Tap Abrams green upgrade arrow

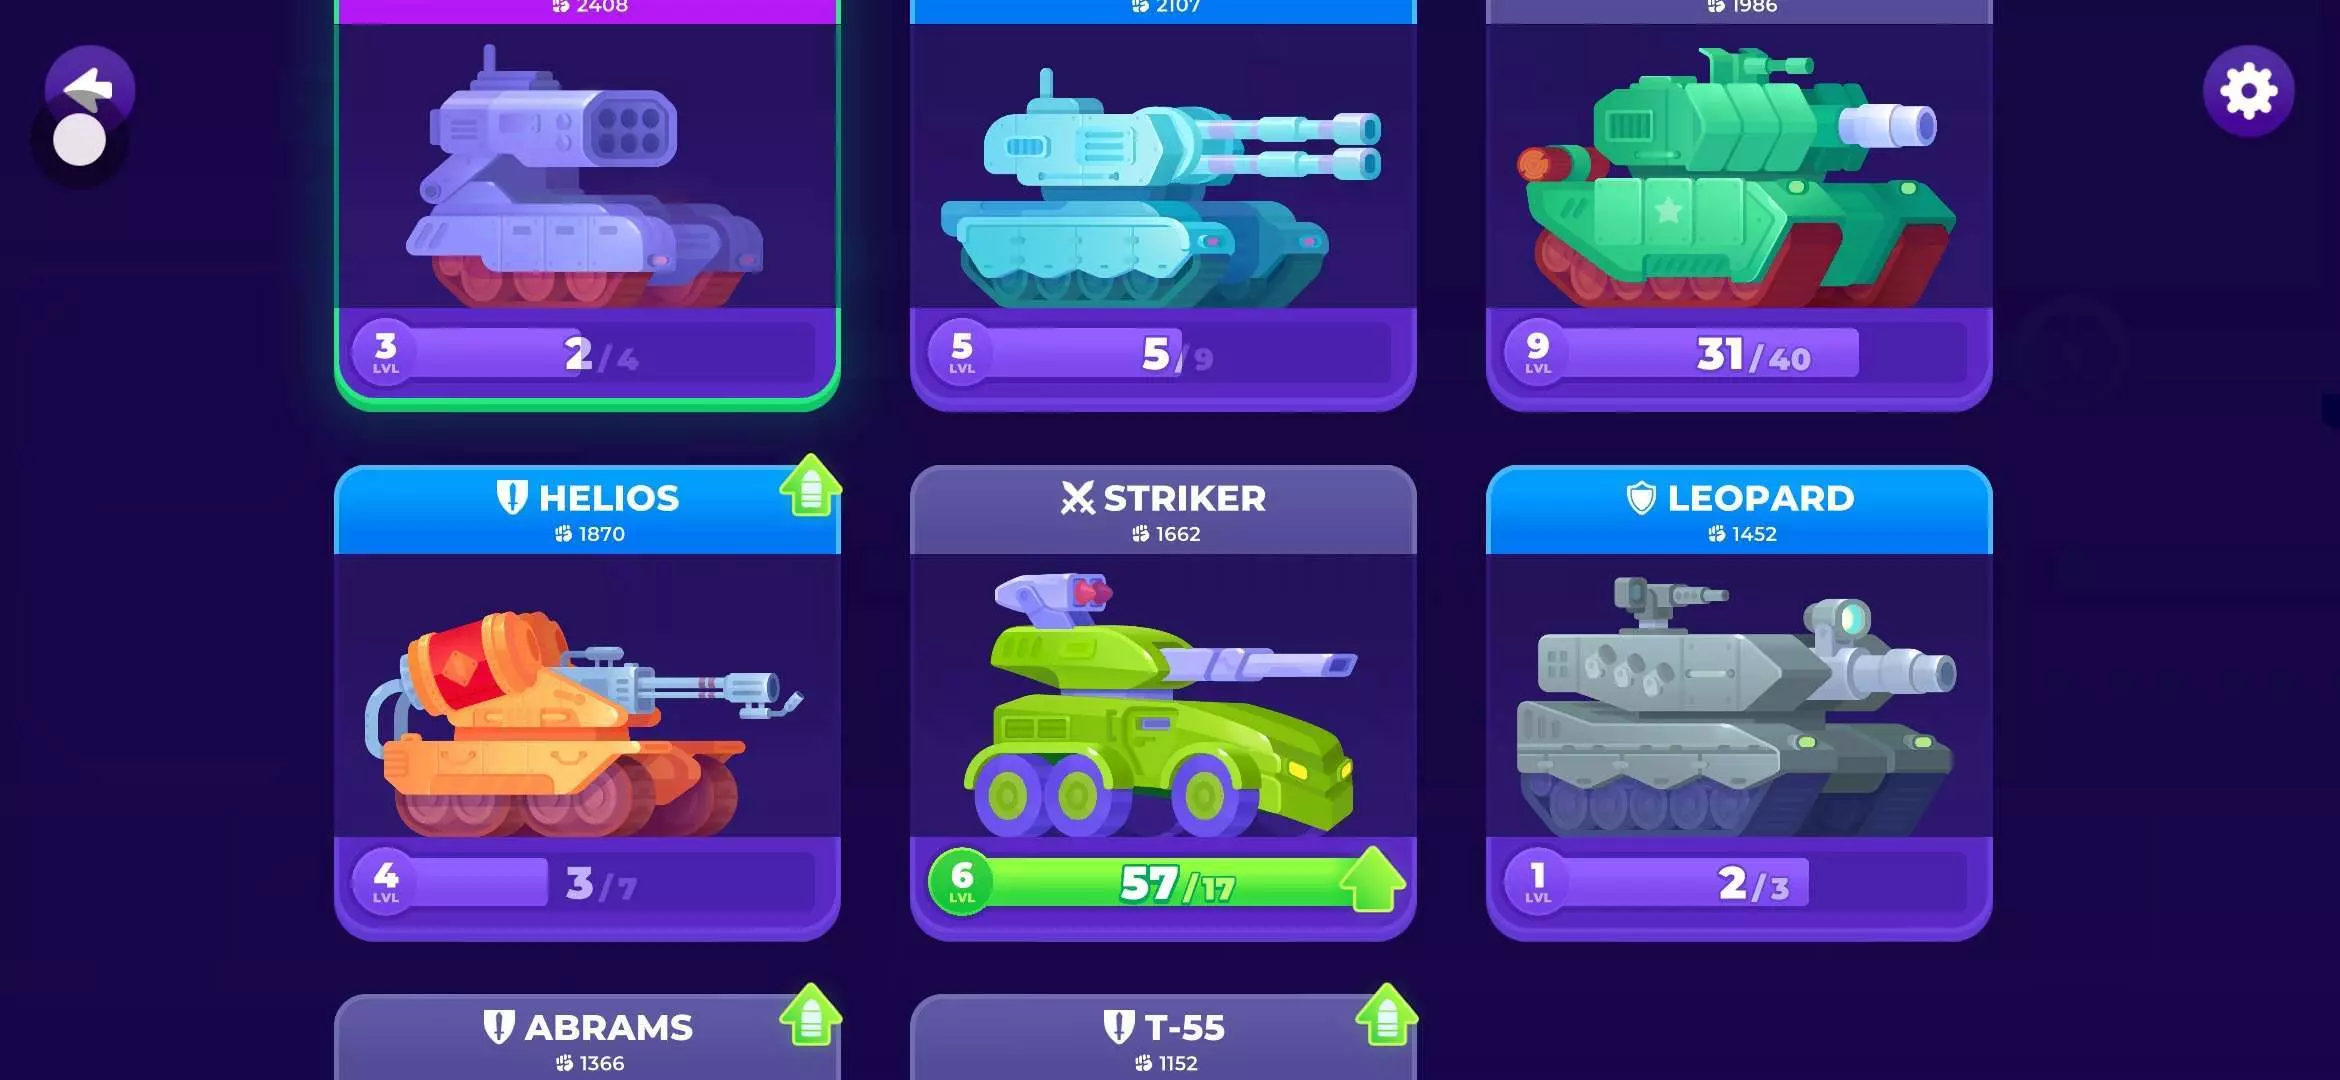(x=811, y=1015)
